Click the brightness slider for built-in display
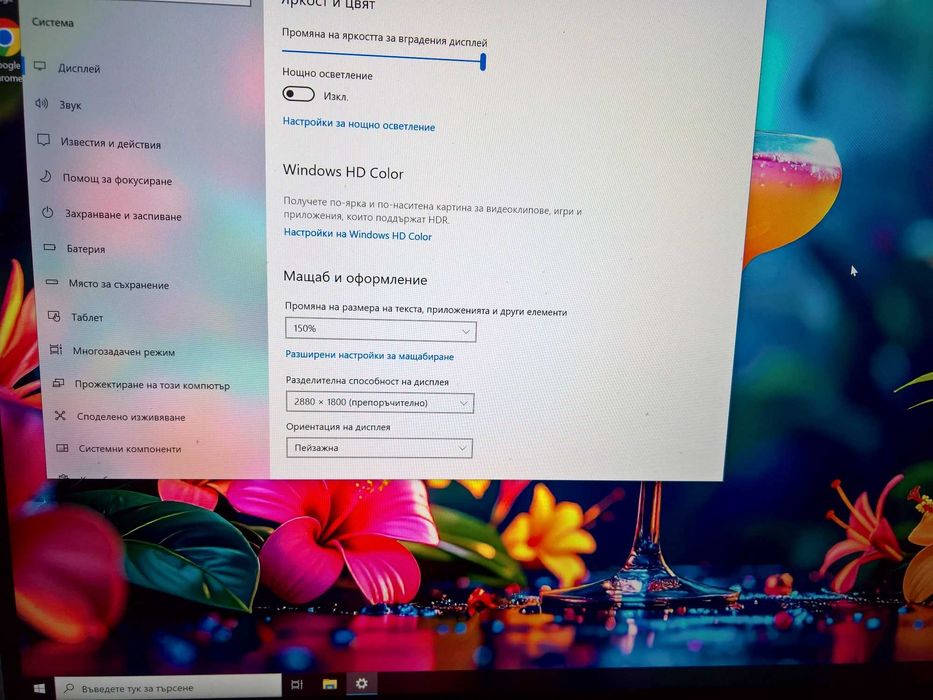This screenshot has height=700, width=933. (384, 57)
